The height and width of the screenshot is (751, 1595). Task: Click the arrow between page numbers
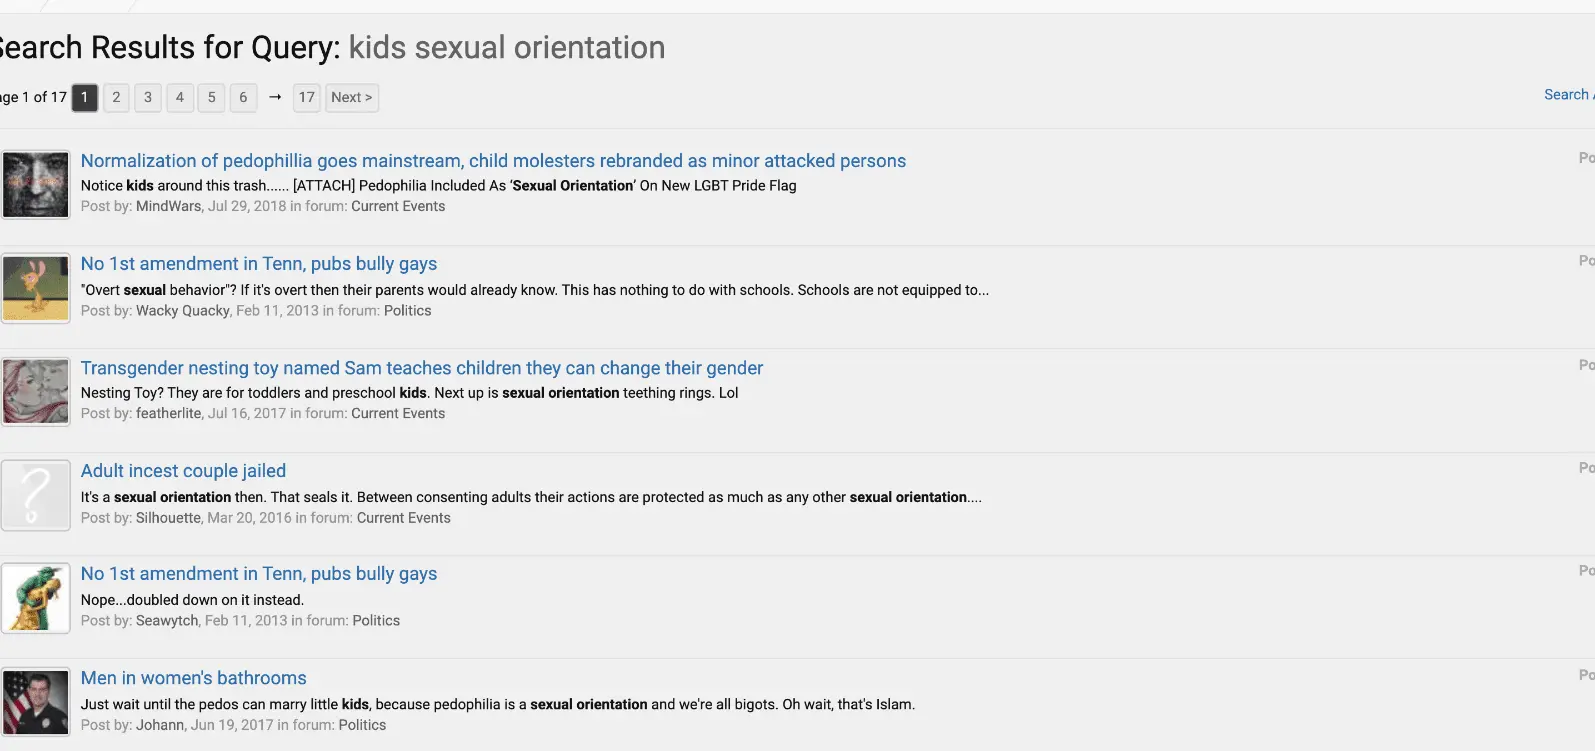[x=275, y=97]
